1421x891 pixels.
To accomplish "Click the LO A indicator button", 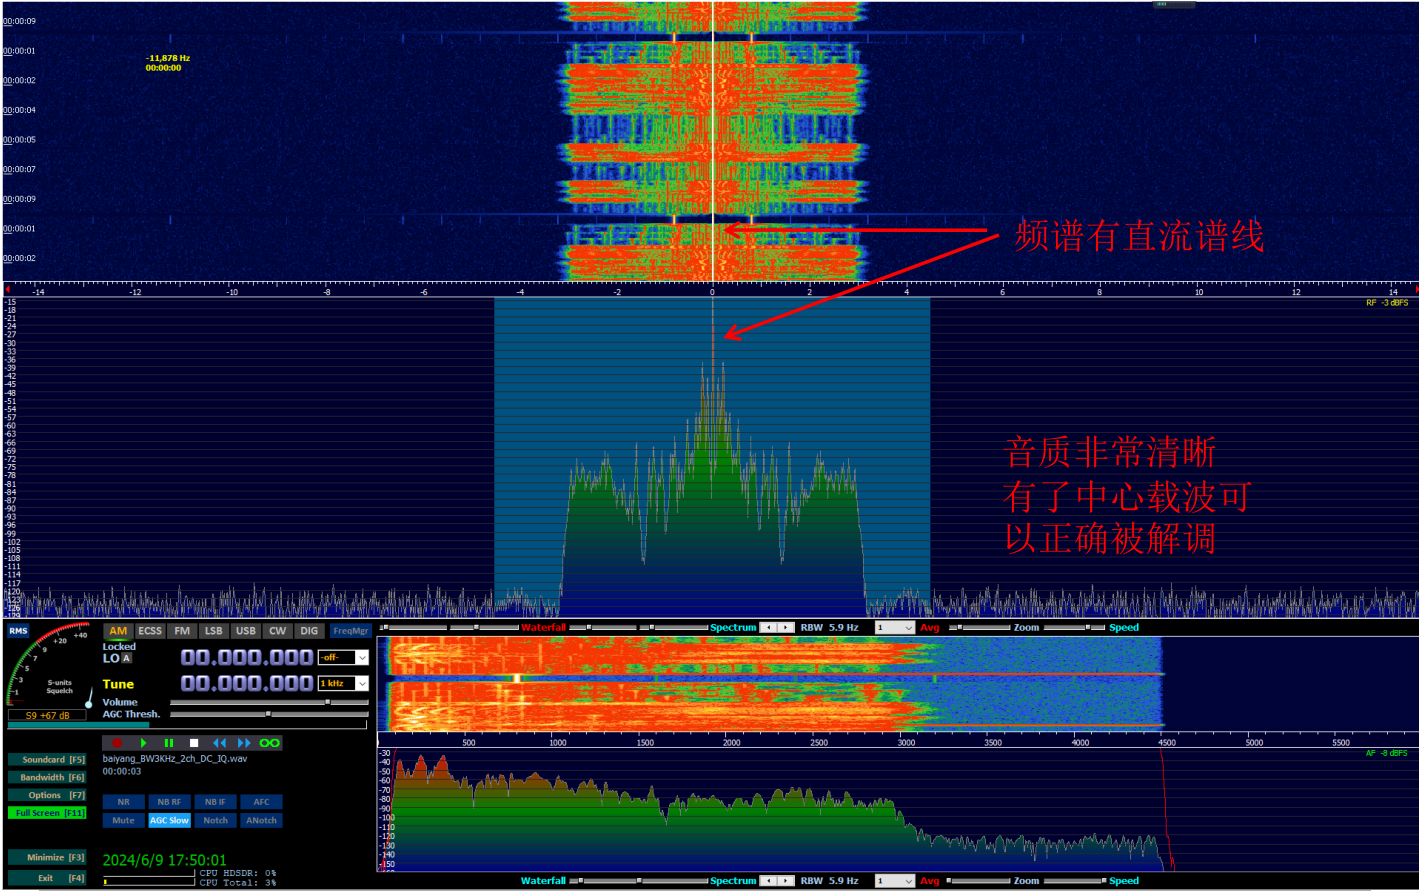I will (x=126, y=658).
